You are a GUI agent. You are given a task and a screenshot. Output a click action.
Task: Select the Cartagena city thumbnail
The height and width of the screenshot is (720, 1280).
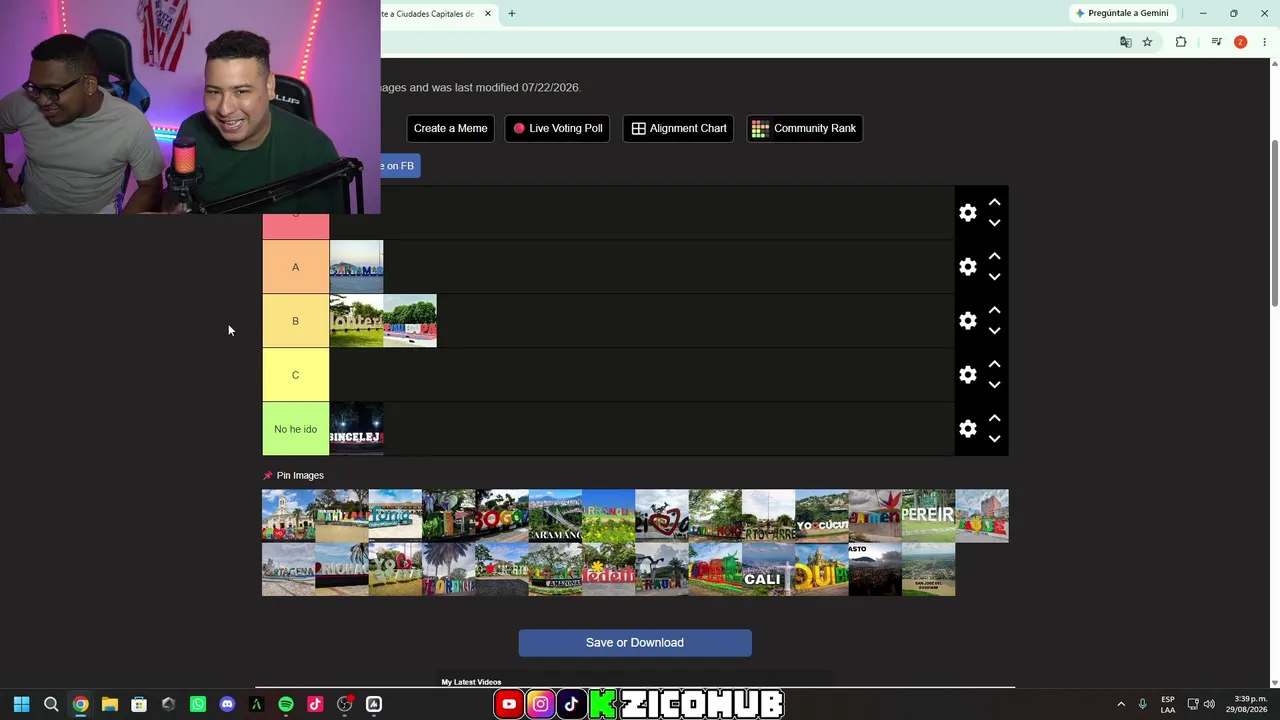pyautogui.click(x=289, y=570)
